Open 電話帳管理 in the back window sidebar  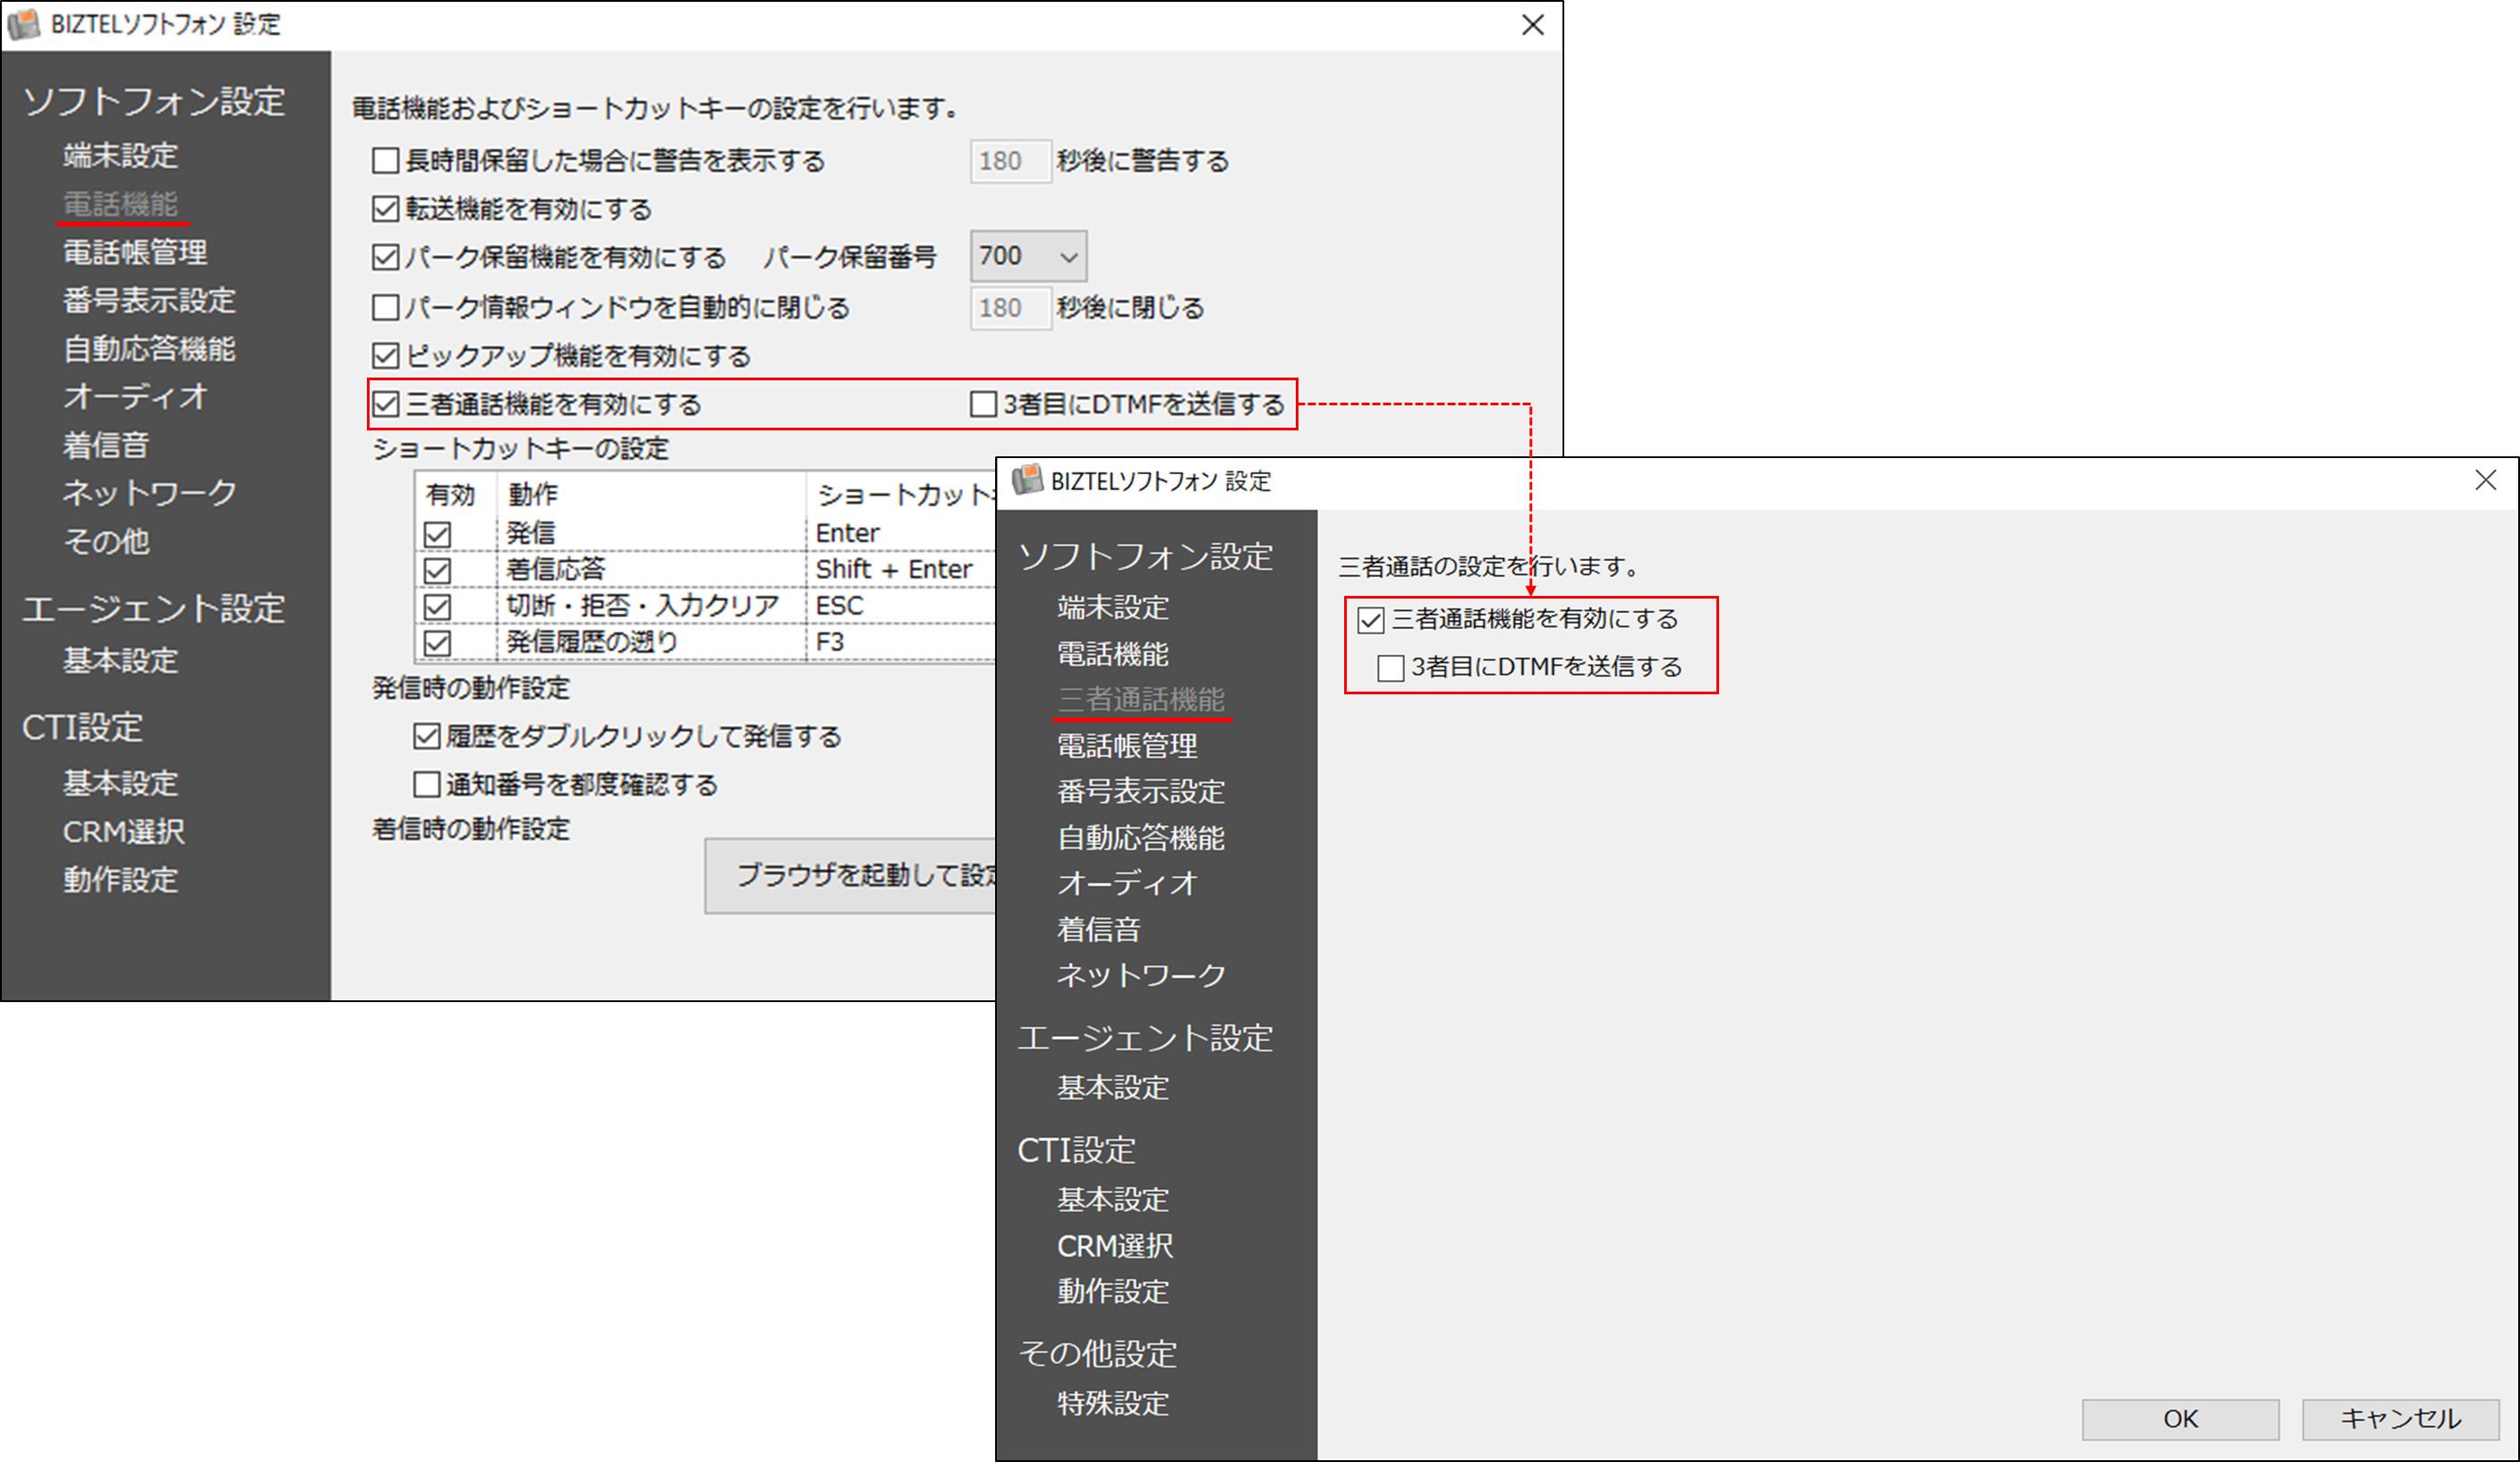pos(135,252)
